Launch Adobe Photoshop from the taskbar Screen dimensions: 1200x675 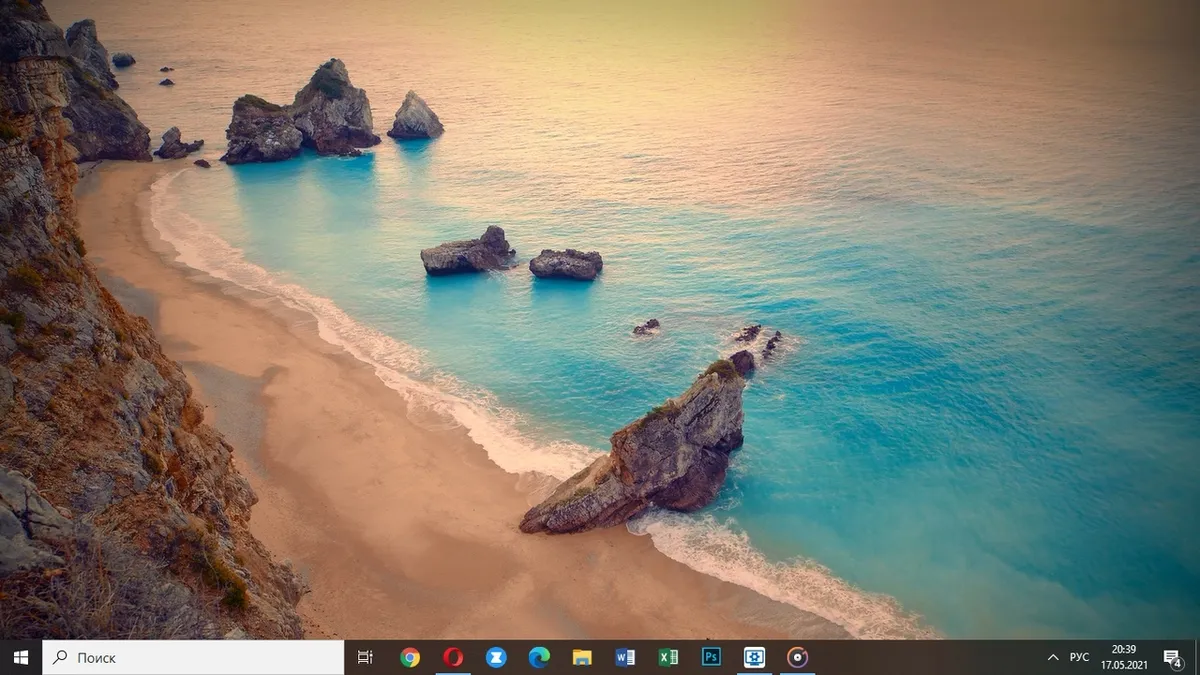[711, 657]
